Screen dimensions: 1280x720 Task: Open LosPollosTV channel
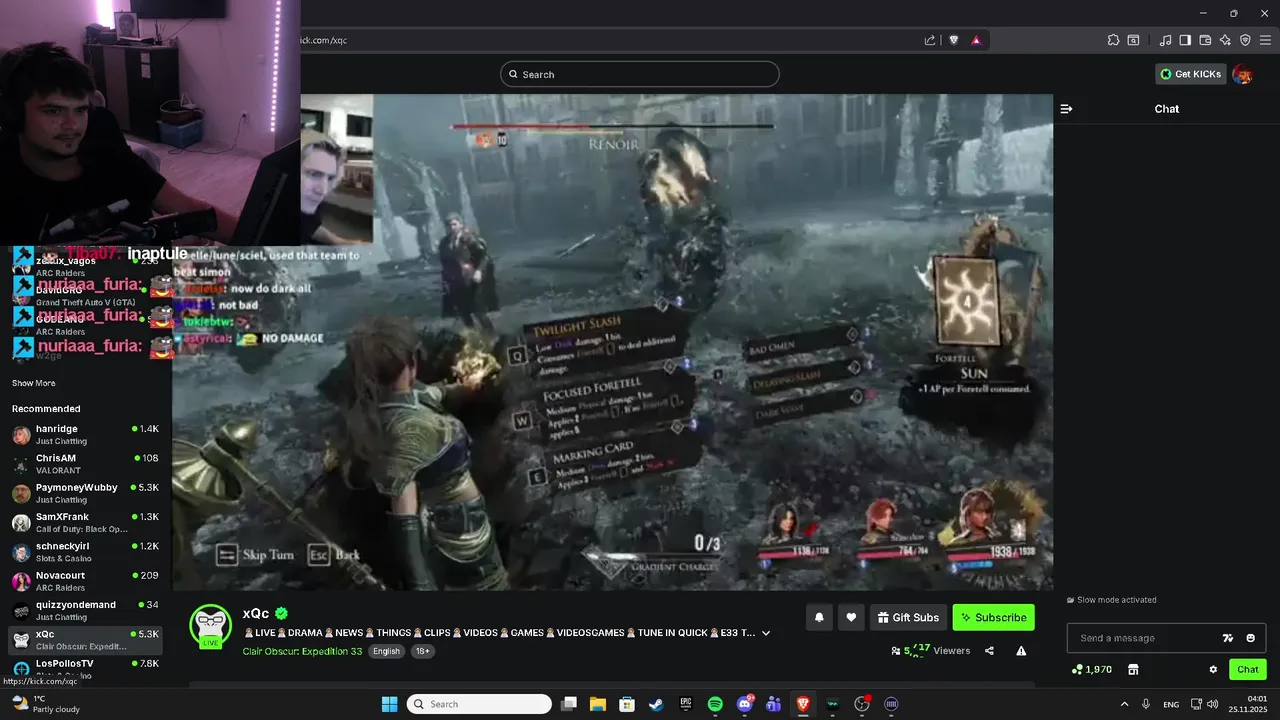point(86,668)
